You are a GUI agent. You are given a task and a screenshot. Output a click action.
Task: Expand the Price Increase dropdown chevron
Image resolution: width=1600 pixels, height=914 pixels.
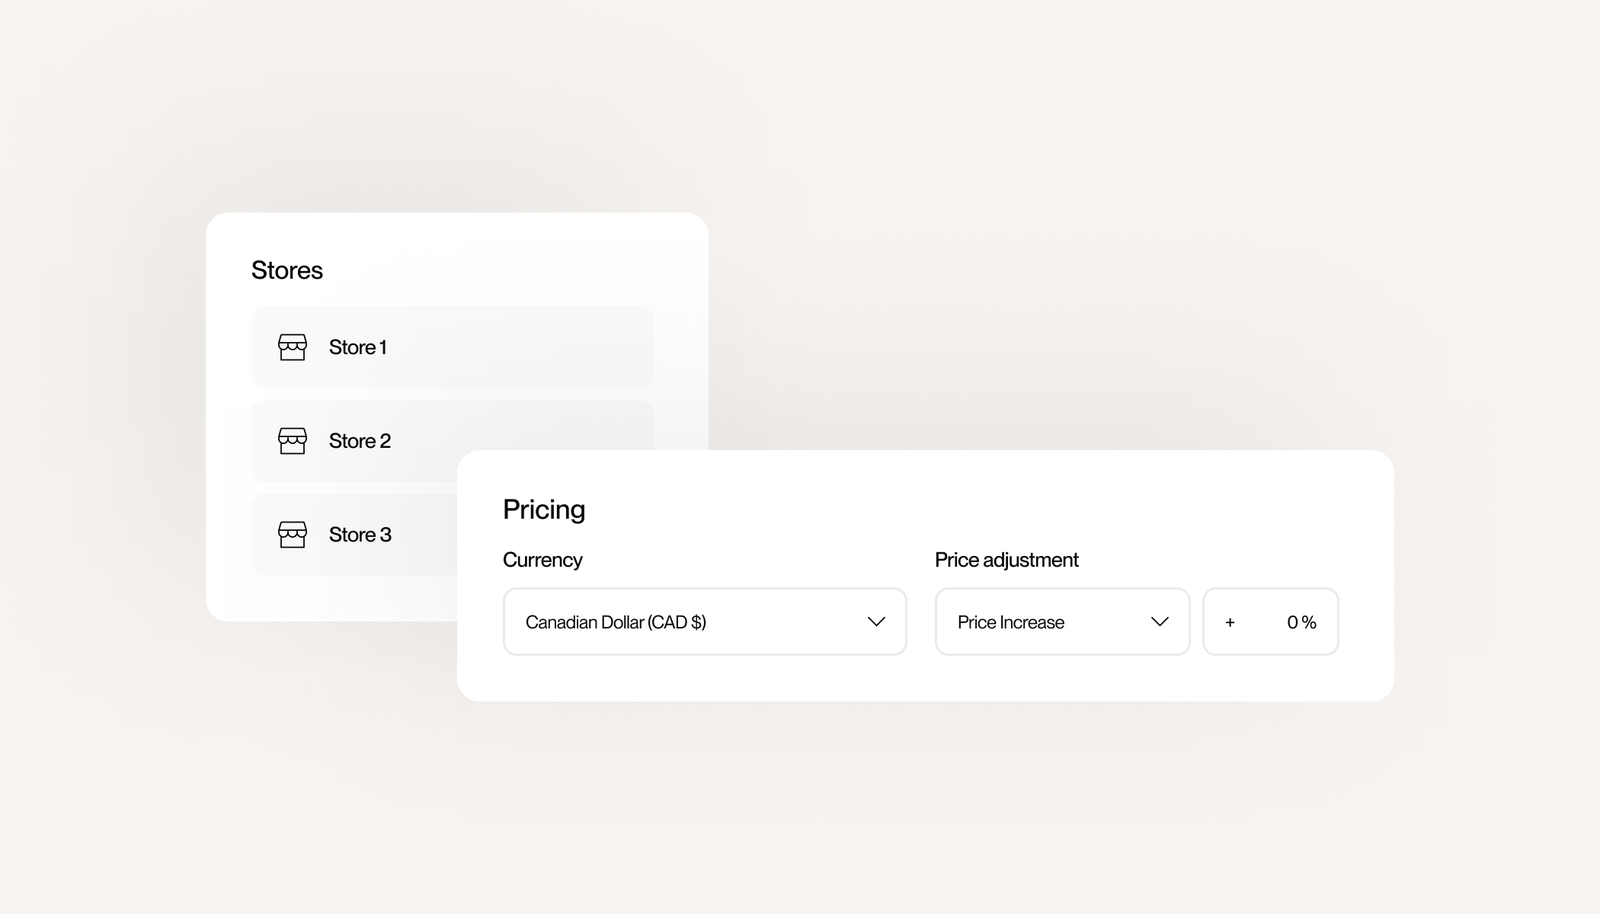1160,622
